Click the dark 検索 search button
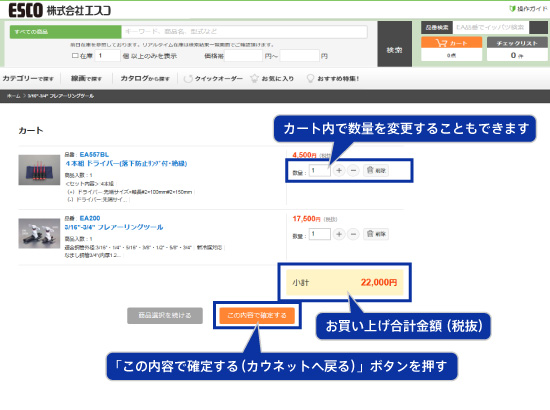The width and height of the screenshot is (550, 410). (x=395, y=44)
